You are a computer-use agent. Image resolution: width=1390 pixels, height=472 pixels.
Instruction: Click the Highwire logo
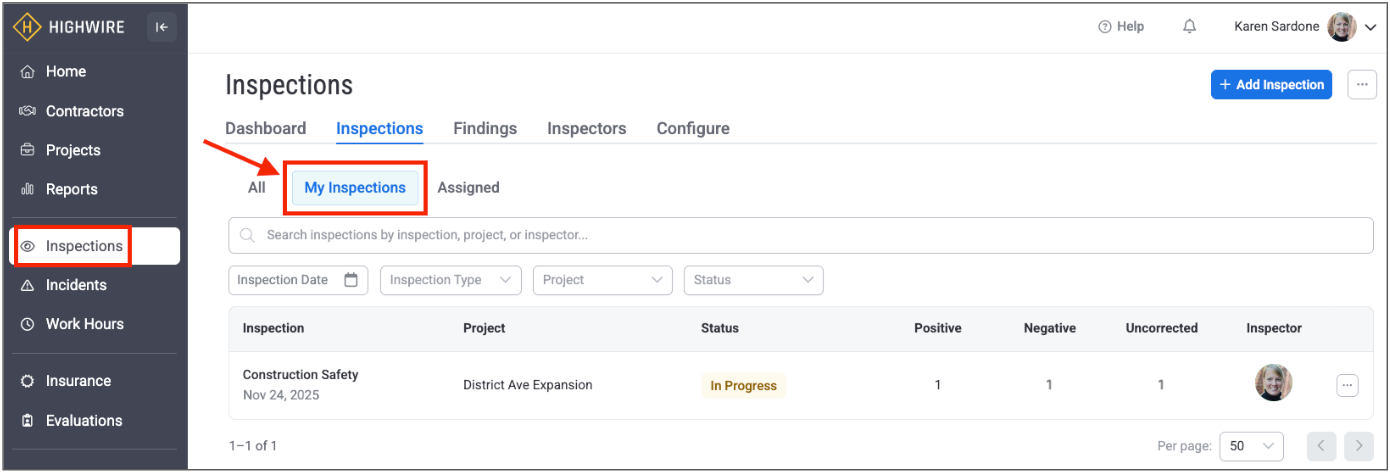pos(69,27)
